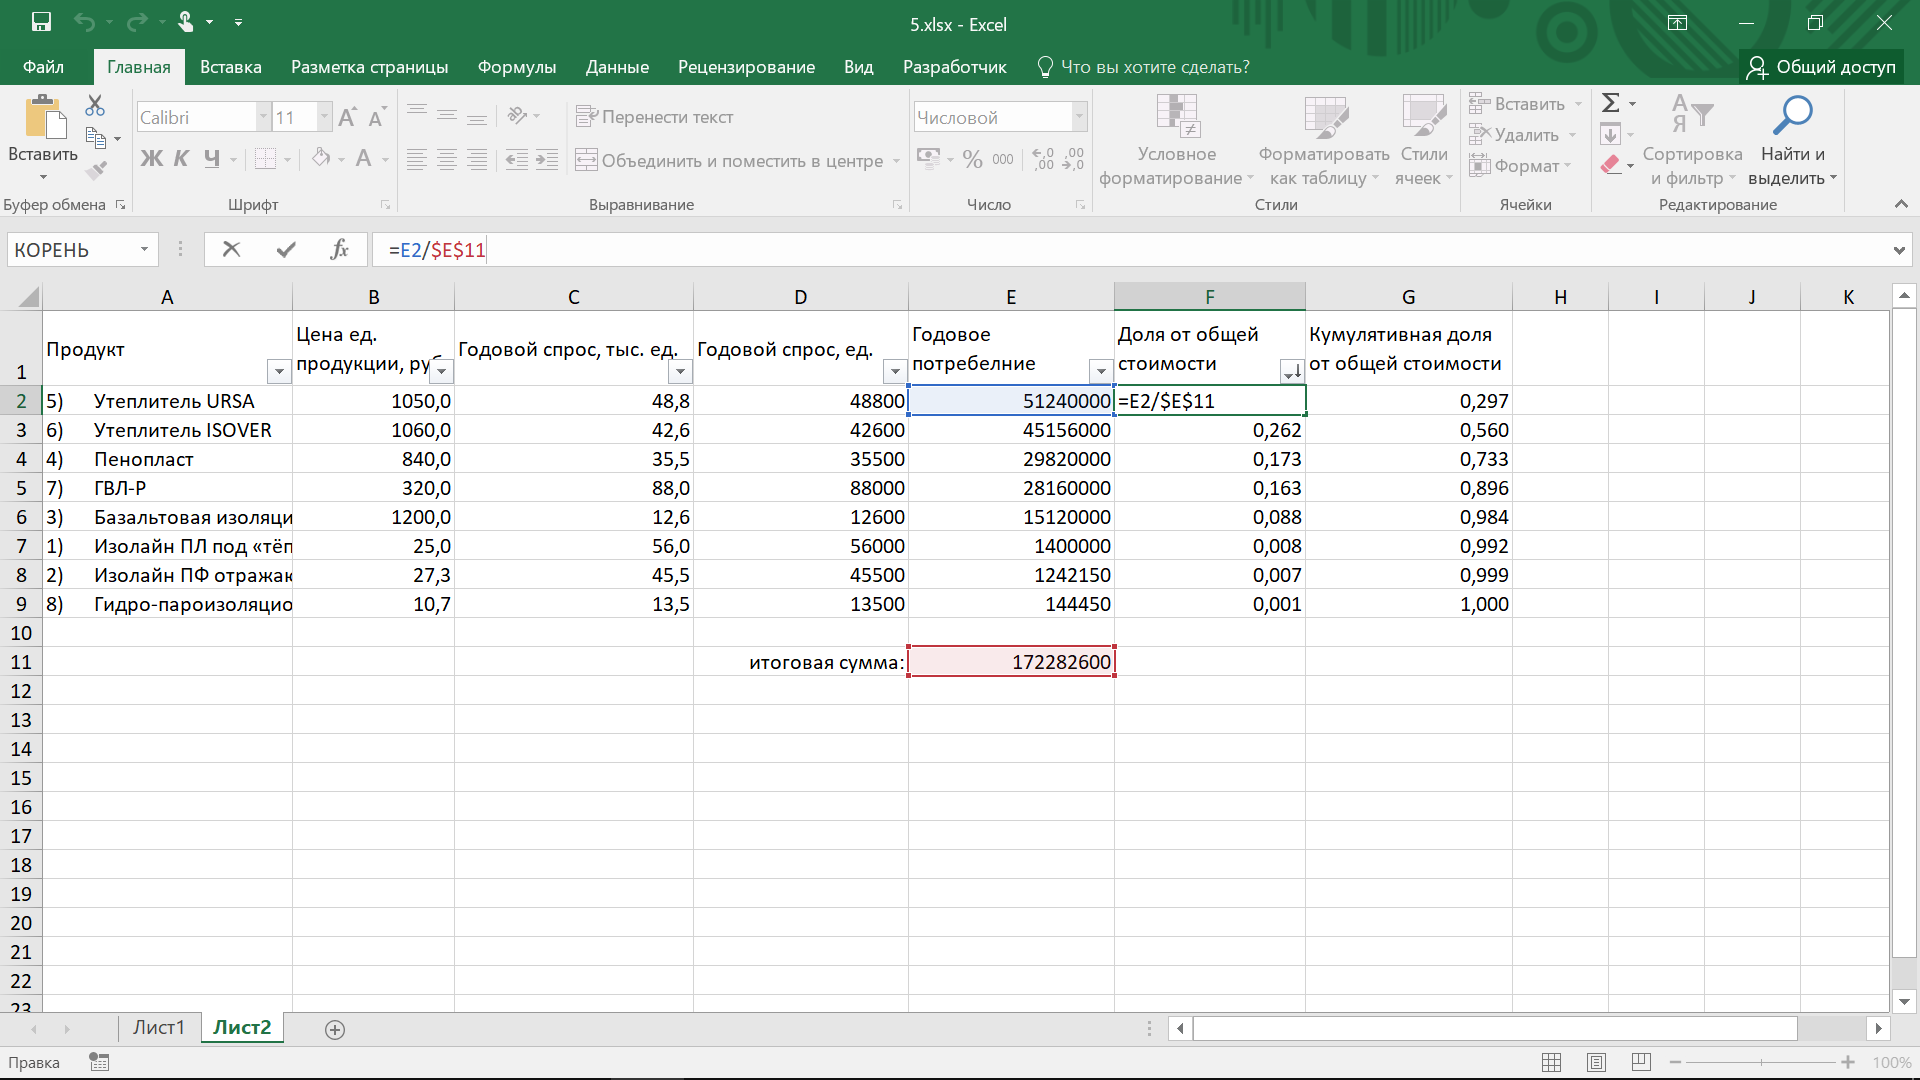Add a new sheet with plus button
Viewport: 1920px width, 1080px height.
click(x=335, y=1029)
